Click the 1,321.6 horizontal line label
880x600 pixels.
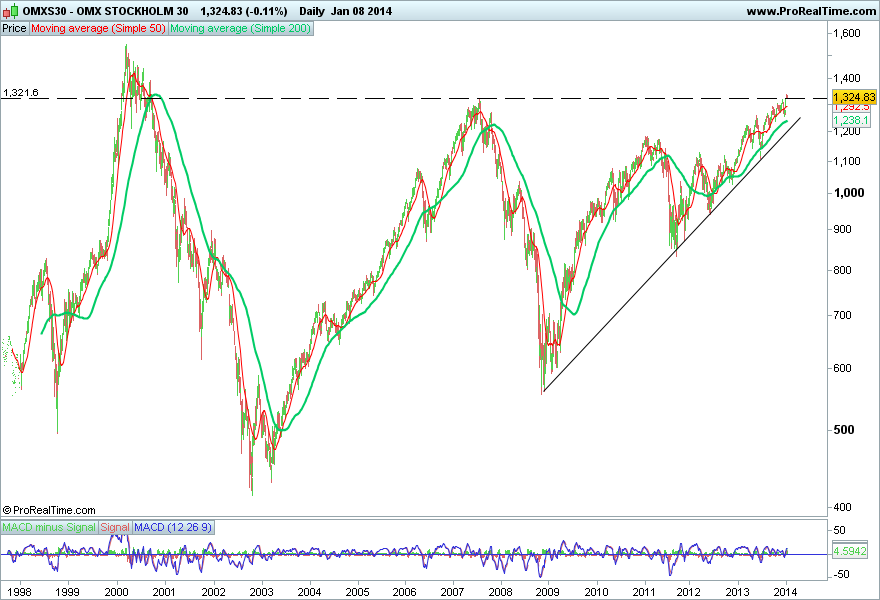coord(21,93)
